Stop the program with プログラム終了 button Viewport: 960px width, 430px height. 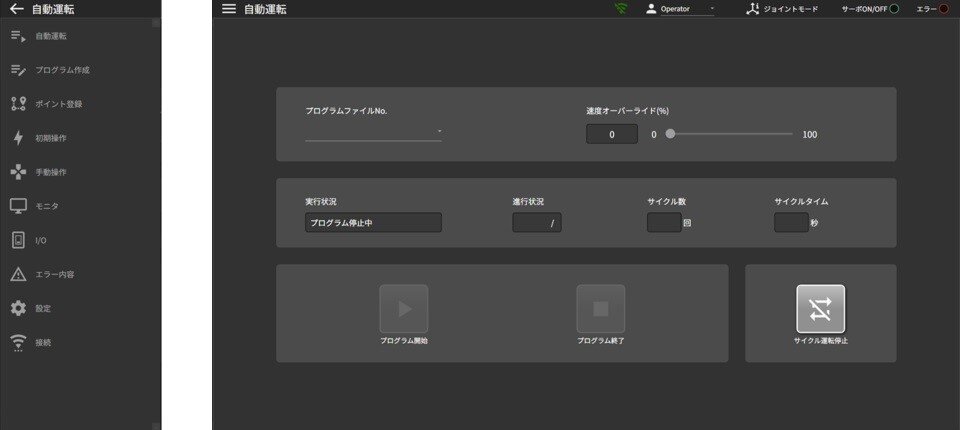click(601, 309)
